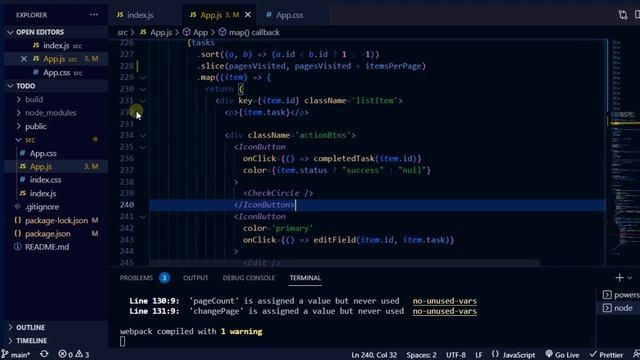
Task: Add a new terminal with plus icon
Action: 619,278
